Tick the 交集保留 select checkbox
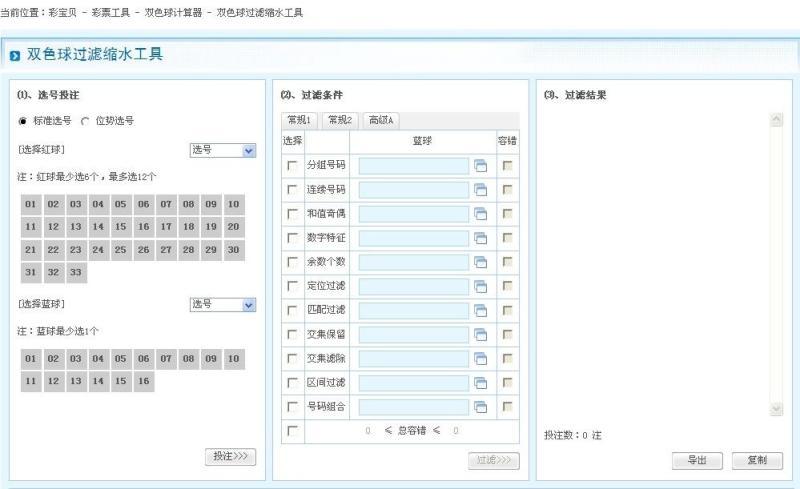 click(x=292, y=335)
